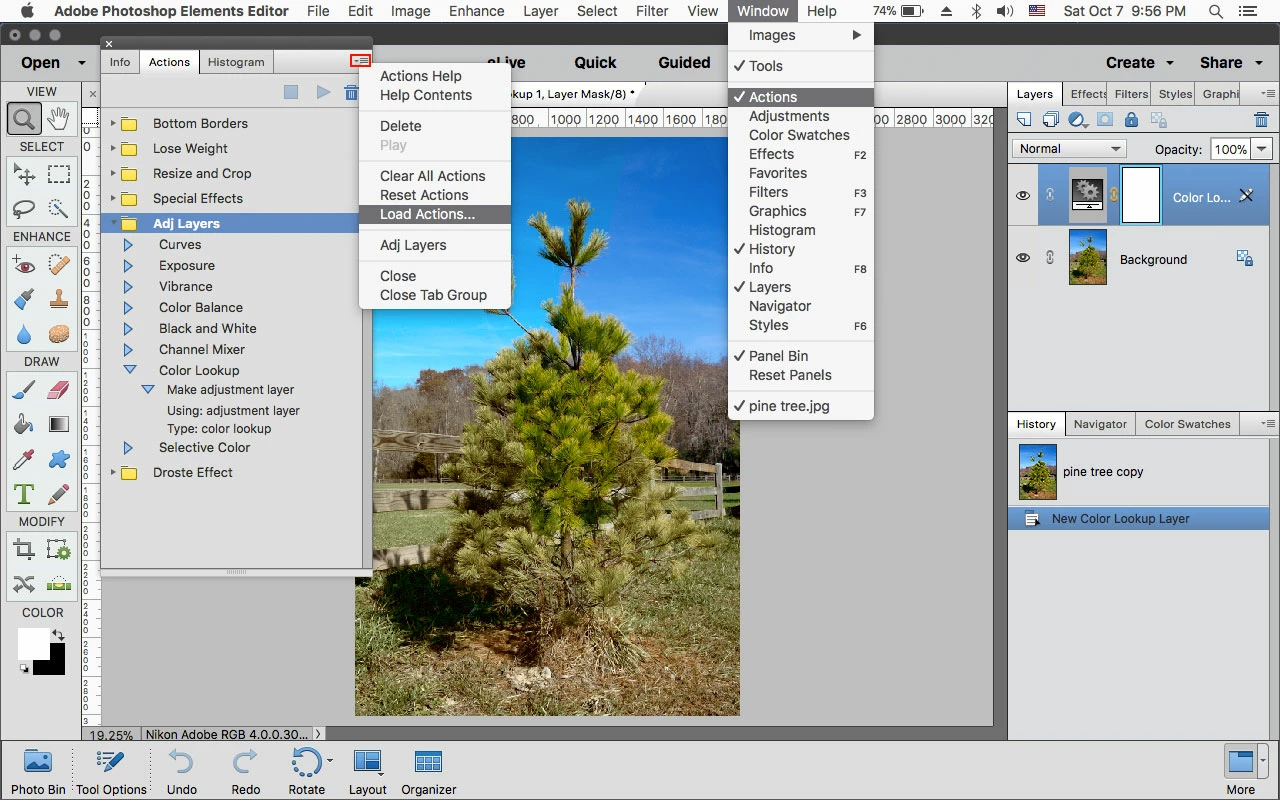
Task: Click the lock all pixels icon
Action: pyautogui.click(x=1131, y=120)
